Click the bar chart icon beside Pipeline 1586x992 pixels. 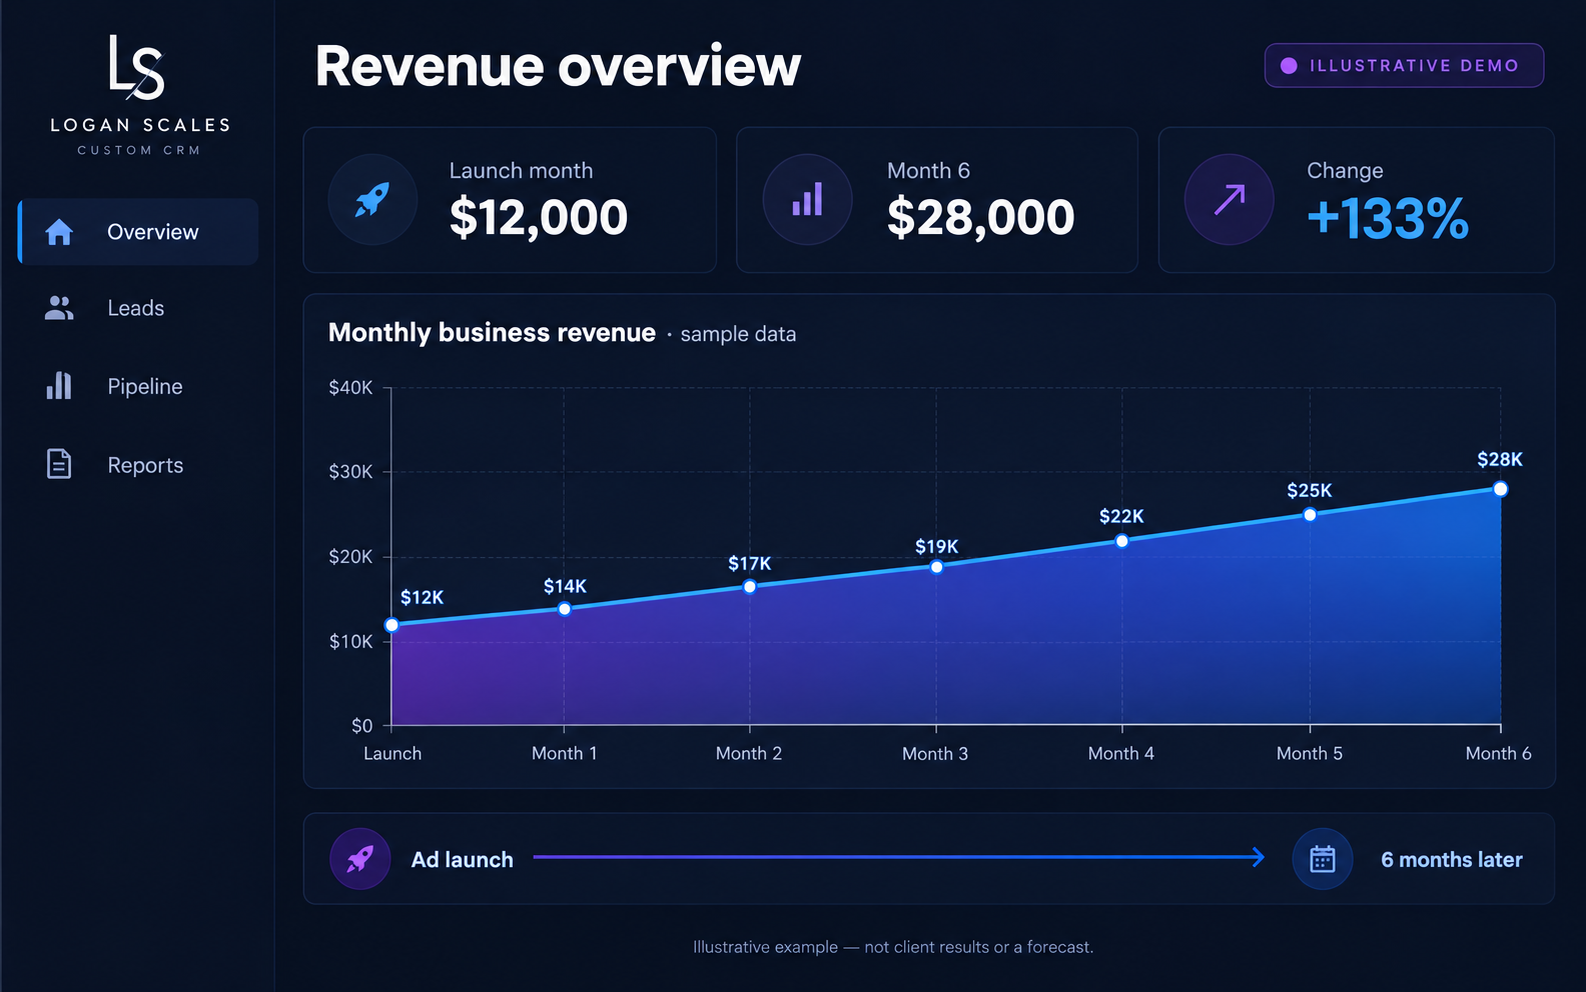coord(59,386)
